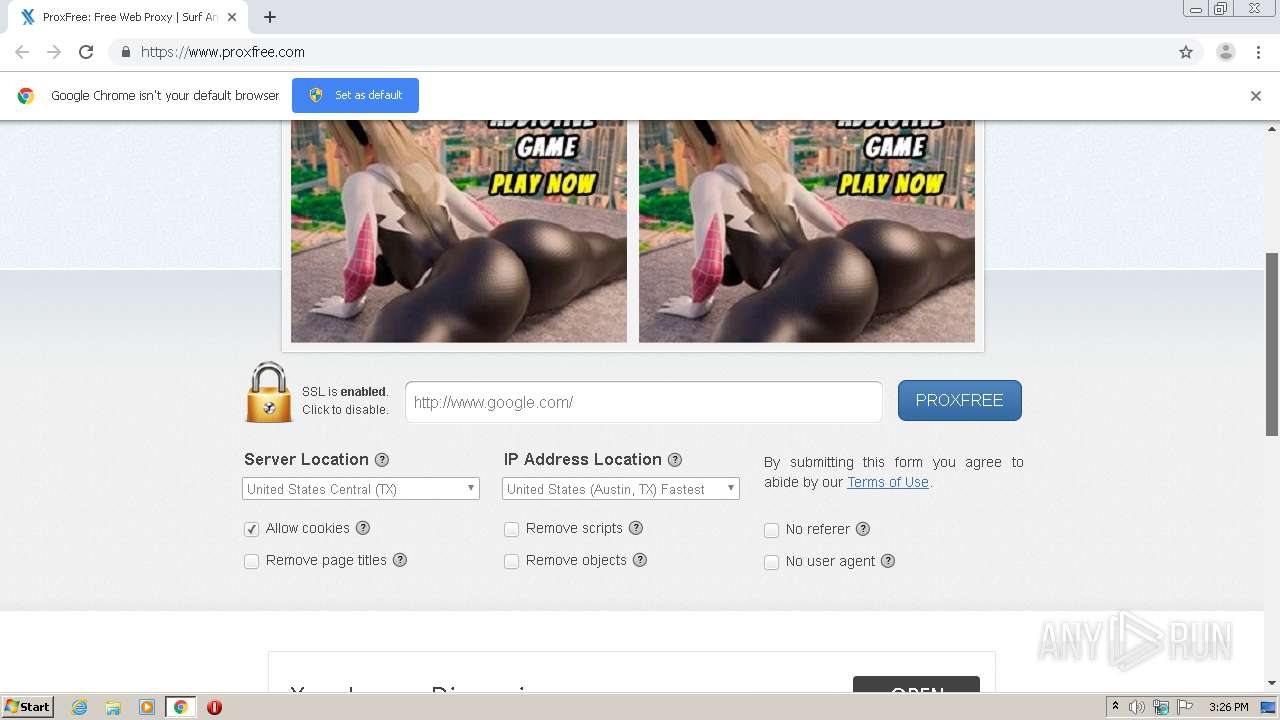
Task: Click the SSL padlock to disable SSL
Action: 268,393
